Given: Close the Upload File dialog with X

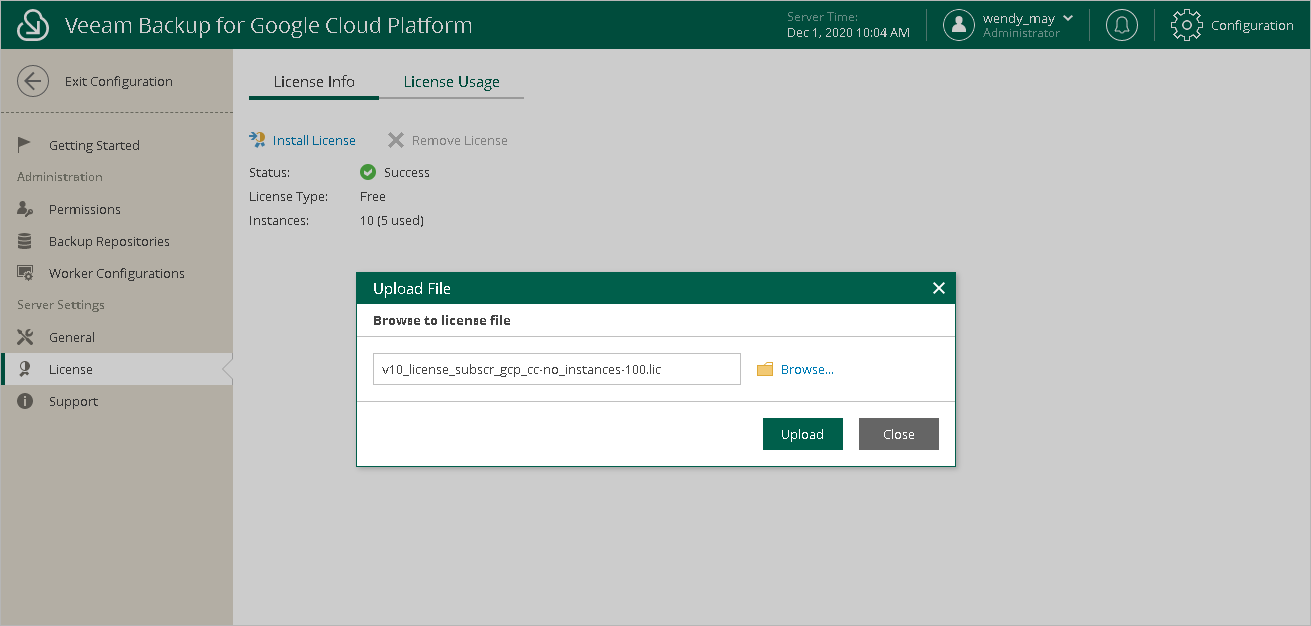Looking at the screenshot, I should tap(938, 288).
